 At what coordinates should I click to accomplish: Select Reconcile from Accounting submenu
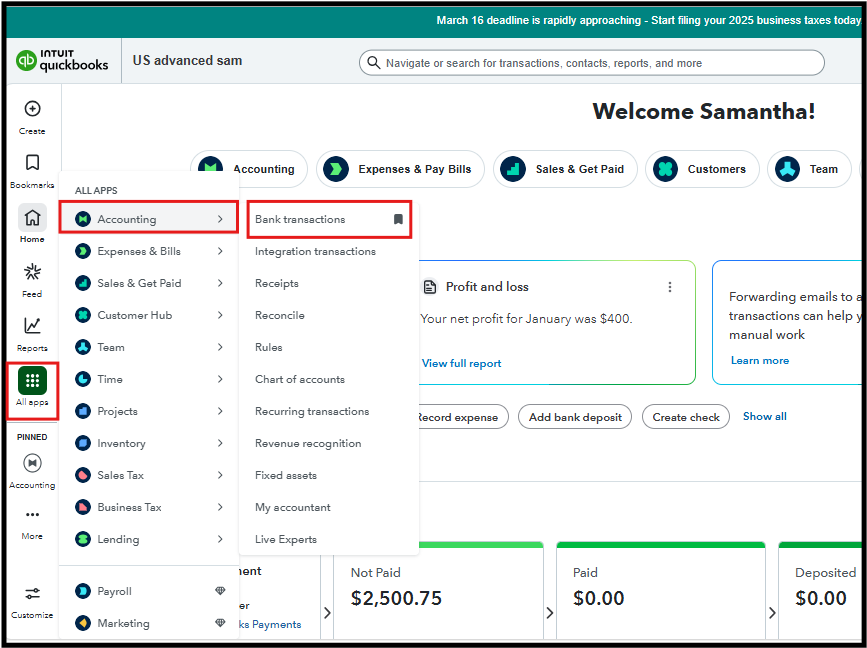point(280,315)
